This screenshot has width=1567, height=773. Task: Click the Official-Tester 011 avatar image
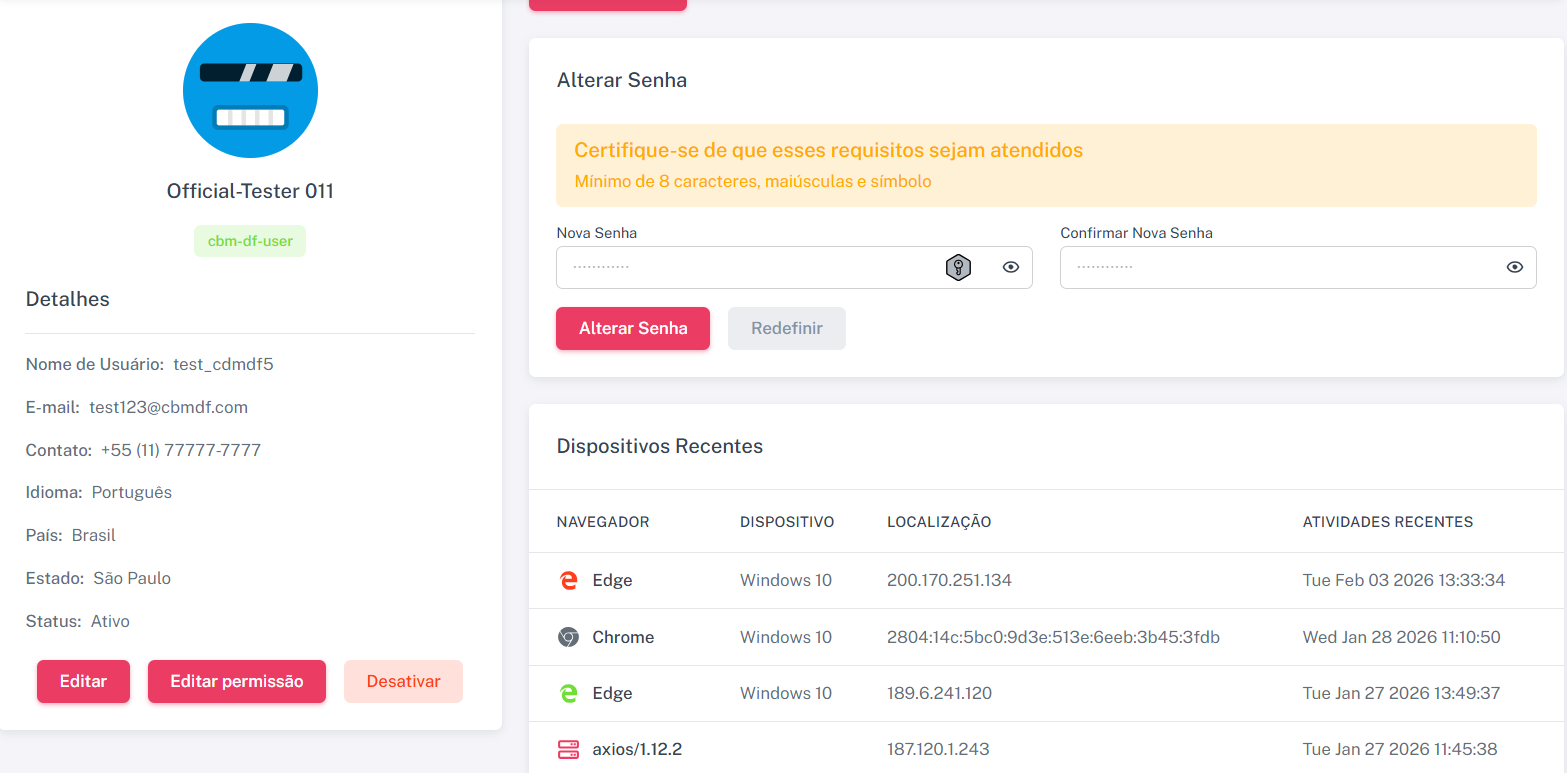250,91
